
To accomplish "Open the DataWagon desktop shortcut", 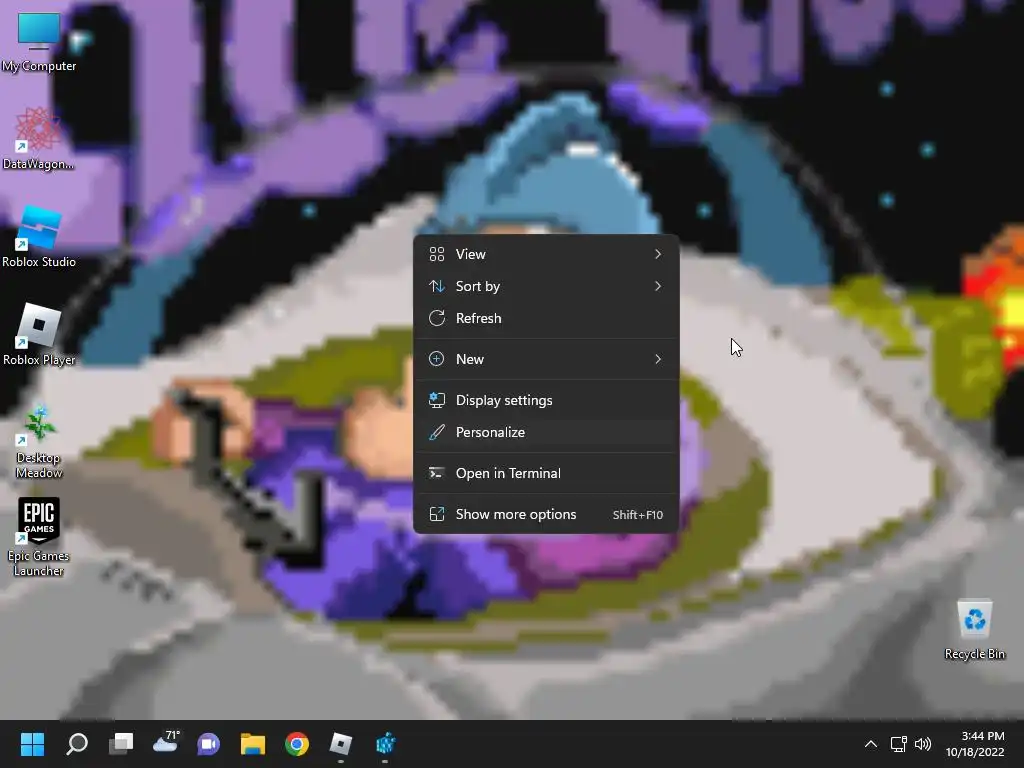I will tap(39, 138).
